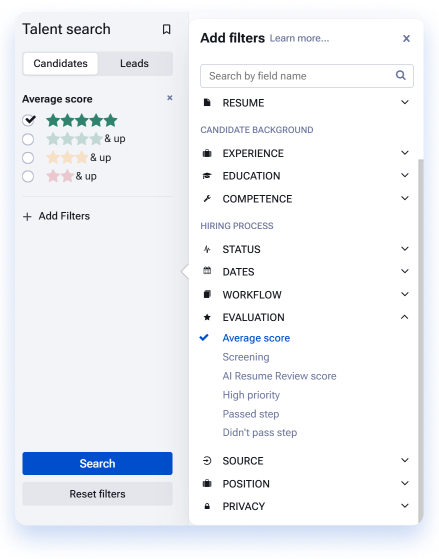Image resolution: width=439 pixels, height=559 pixels.
Task: Click the Education graduation cap icon
Action: click(x=207, y=176)
